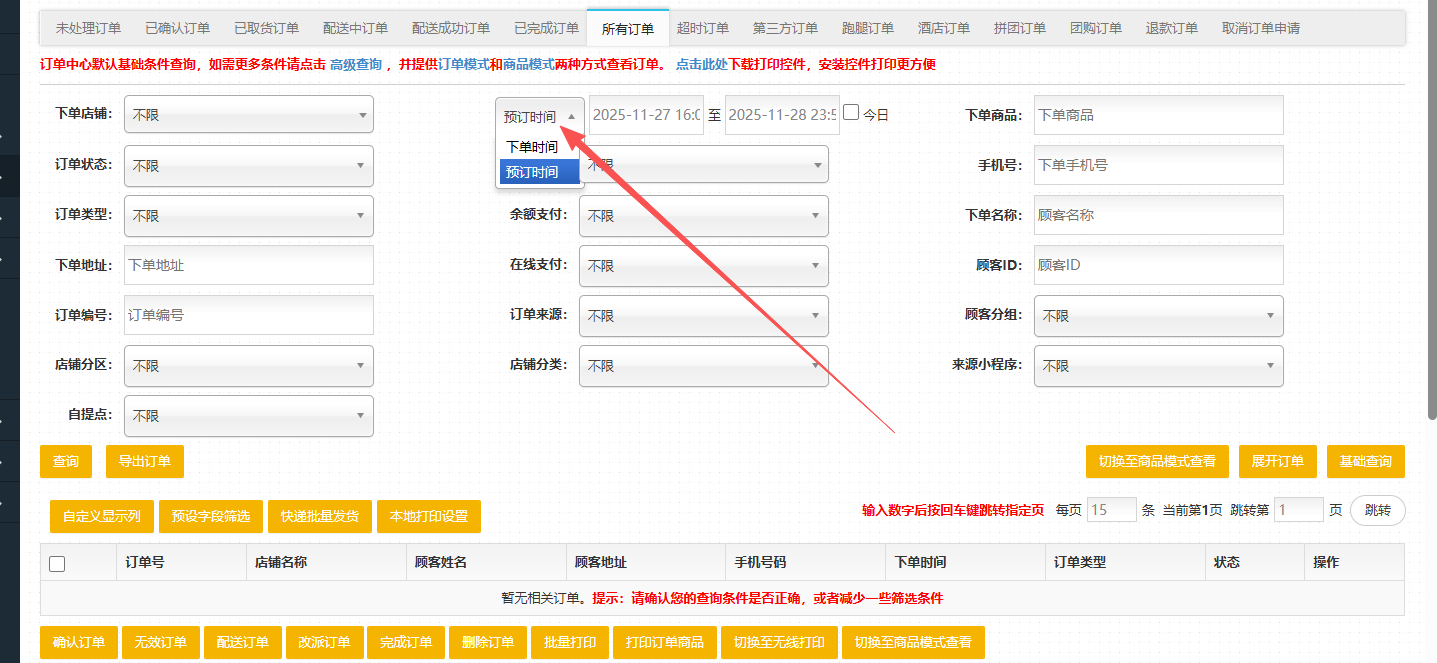Open the 跑腿订单 tab

[867, 28]
